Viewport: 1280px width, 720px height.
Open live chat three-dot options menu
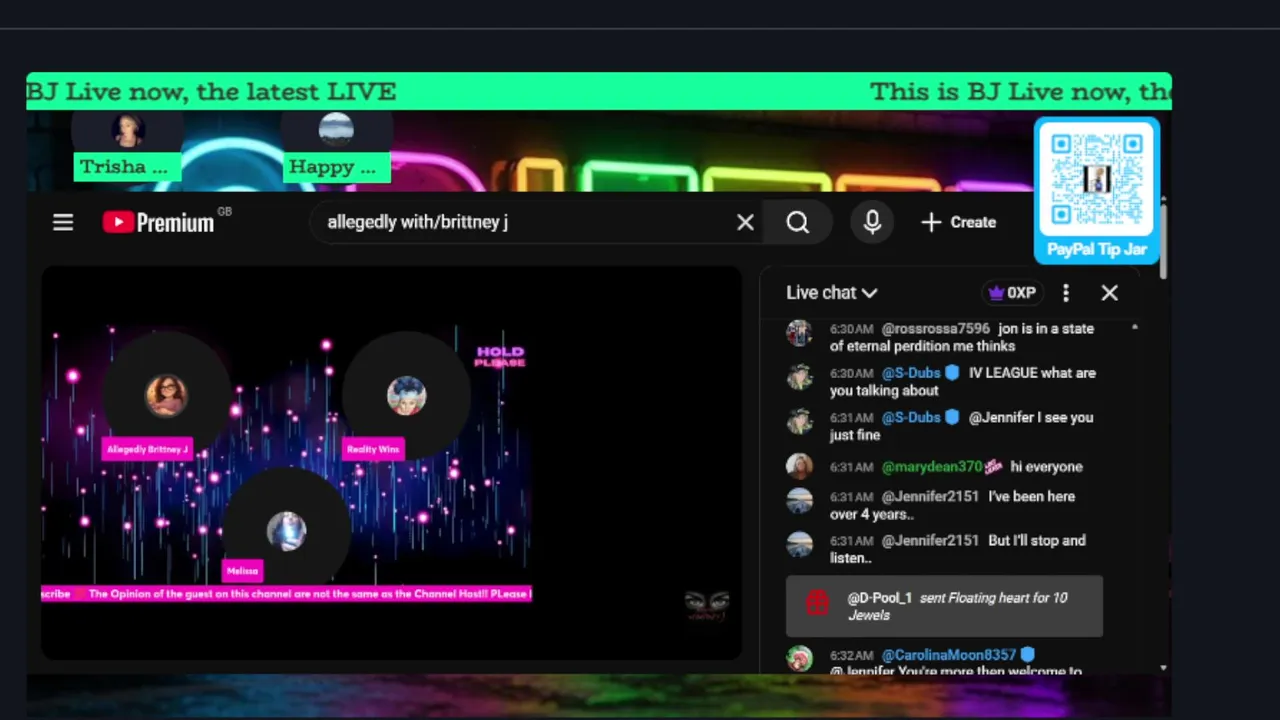[1066, 293]
